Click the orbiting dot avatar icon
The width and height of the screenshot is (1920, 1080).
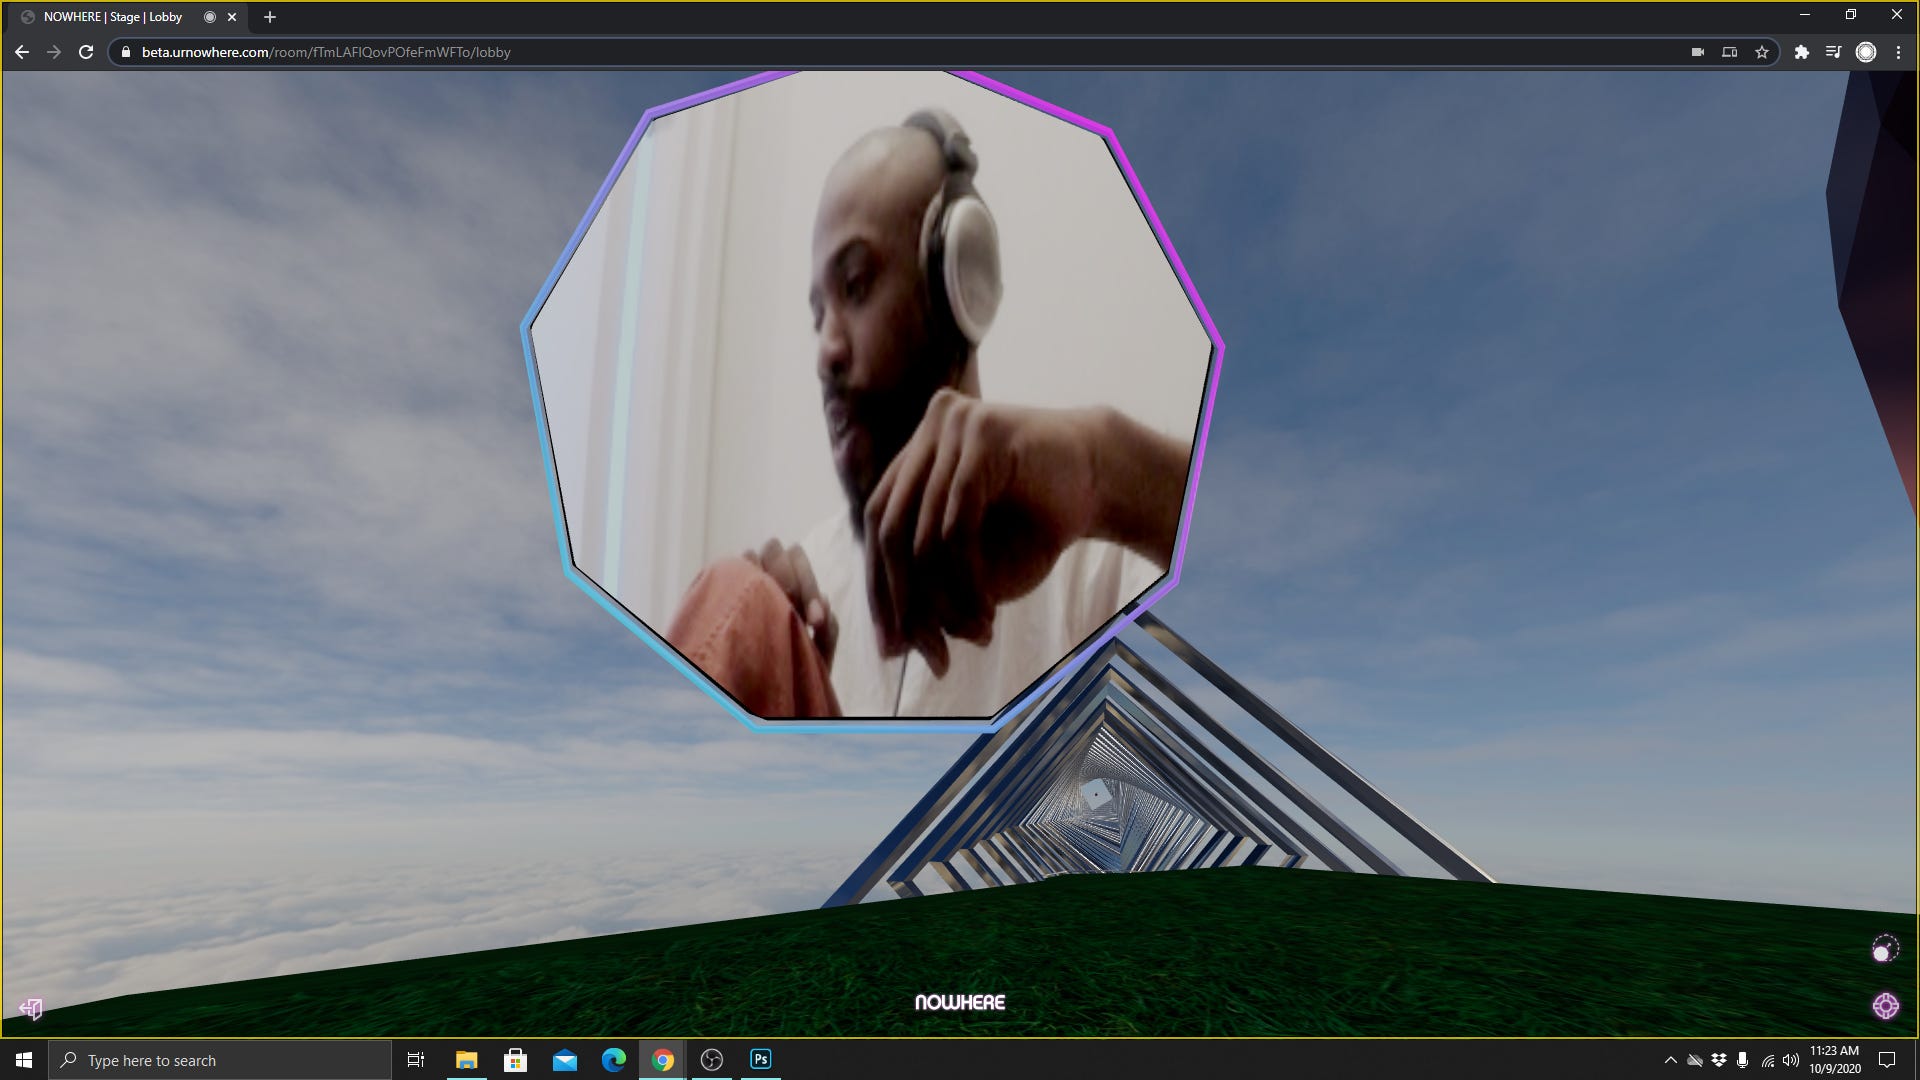[x=1884, y=949]
